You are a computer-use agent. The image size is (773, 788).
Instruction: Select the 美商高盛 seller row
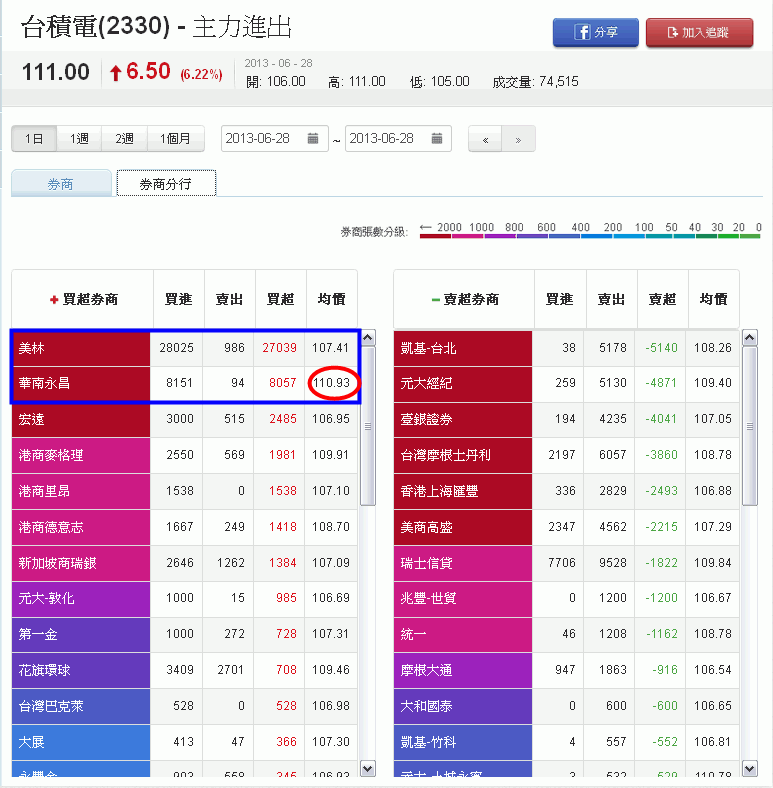(566, 527)
